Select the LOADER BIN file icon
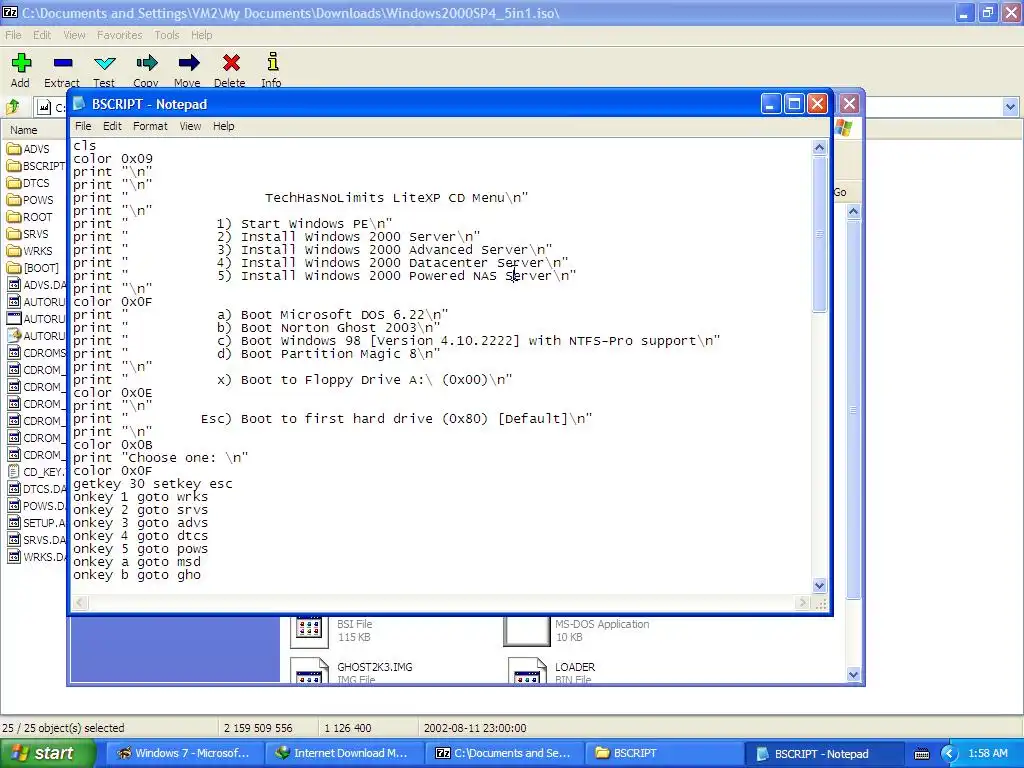1024x768 pixels. click(x=527, y=670)
